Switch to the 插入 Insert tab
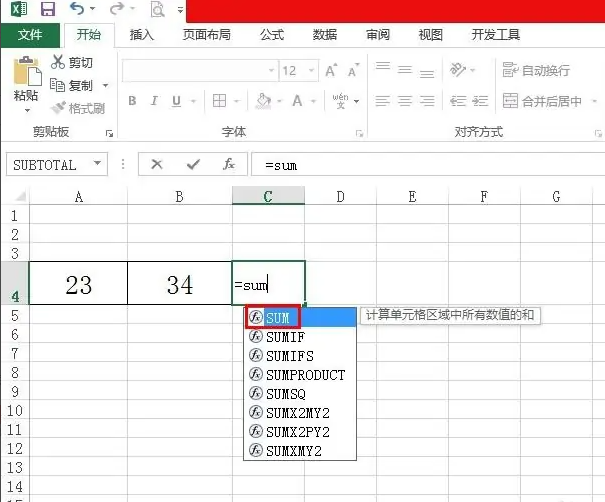 [142, 35]
